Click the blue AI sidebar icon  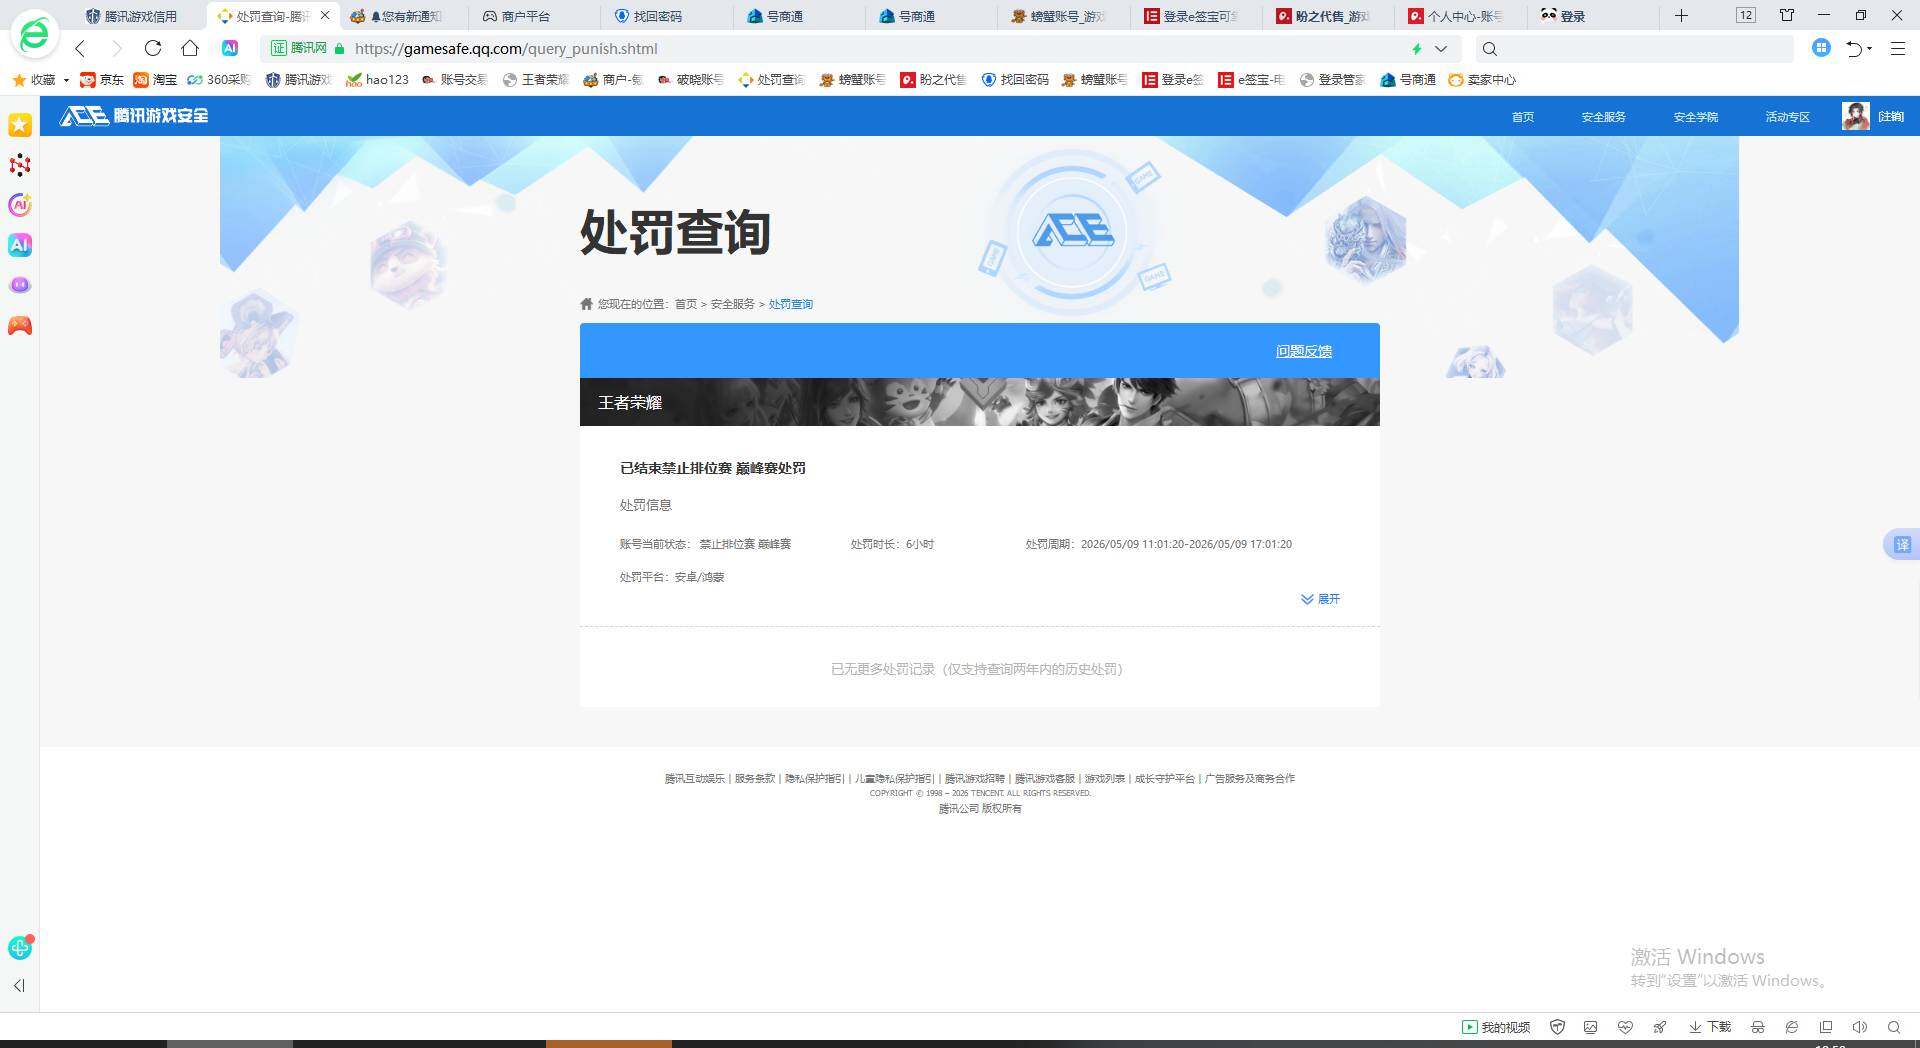click(x=20, y=245)
